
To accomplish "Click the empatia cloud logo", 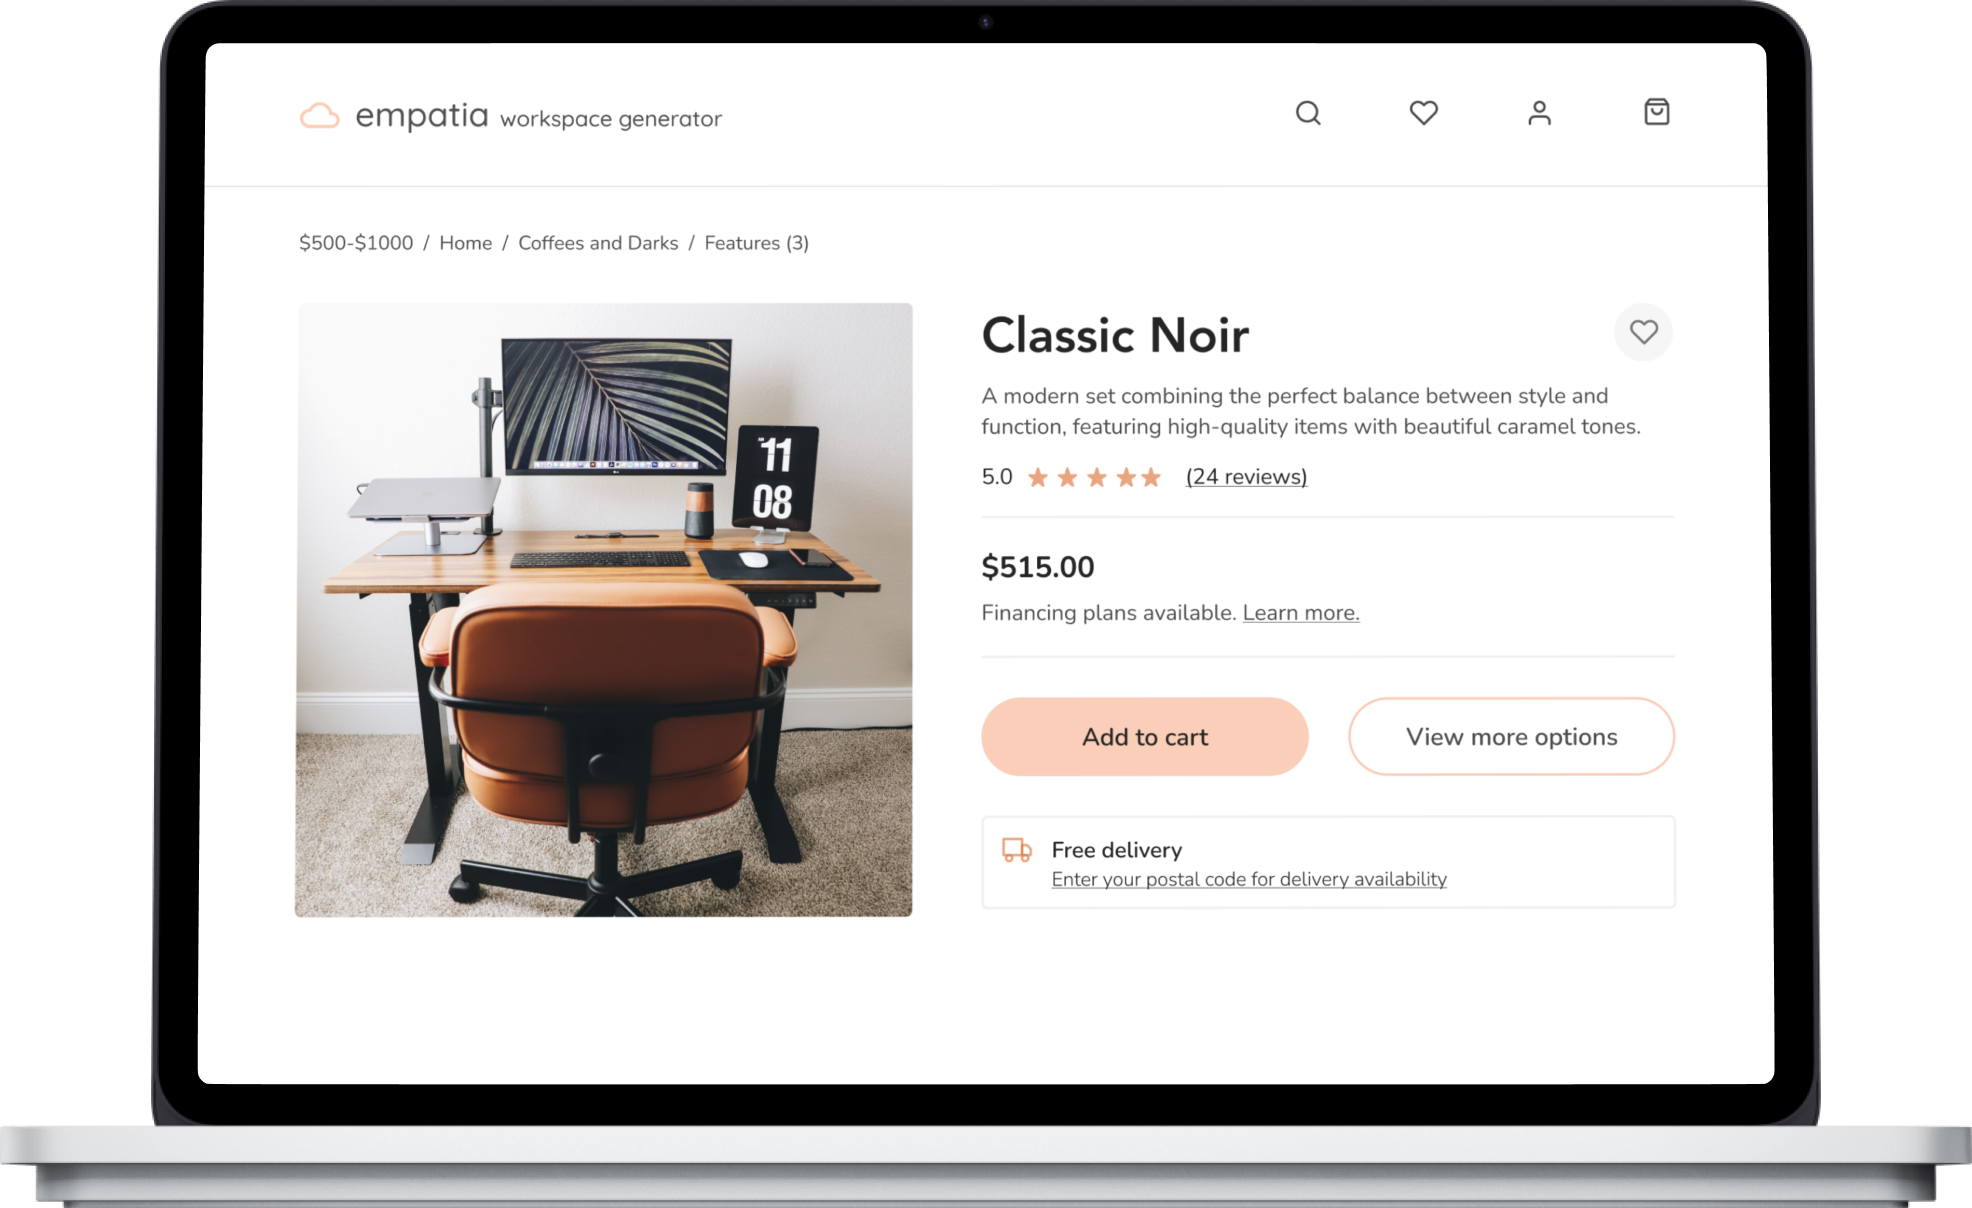I will pyautogui.click(x=320, y=116).
